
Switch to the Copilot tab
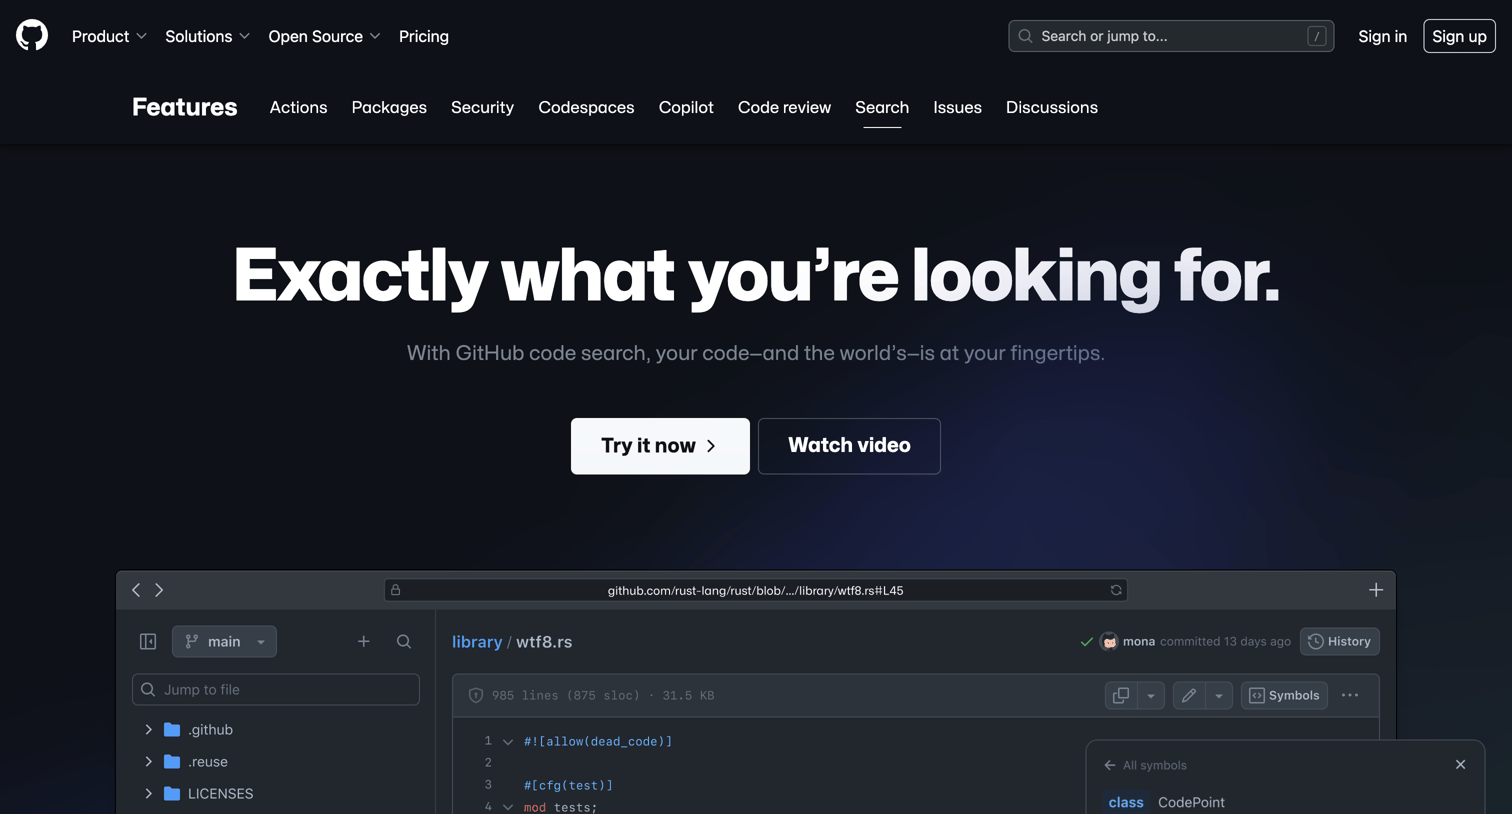686,107
